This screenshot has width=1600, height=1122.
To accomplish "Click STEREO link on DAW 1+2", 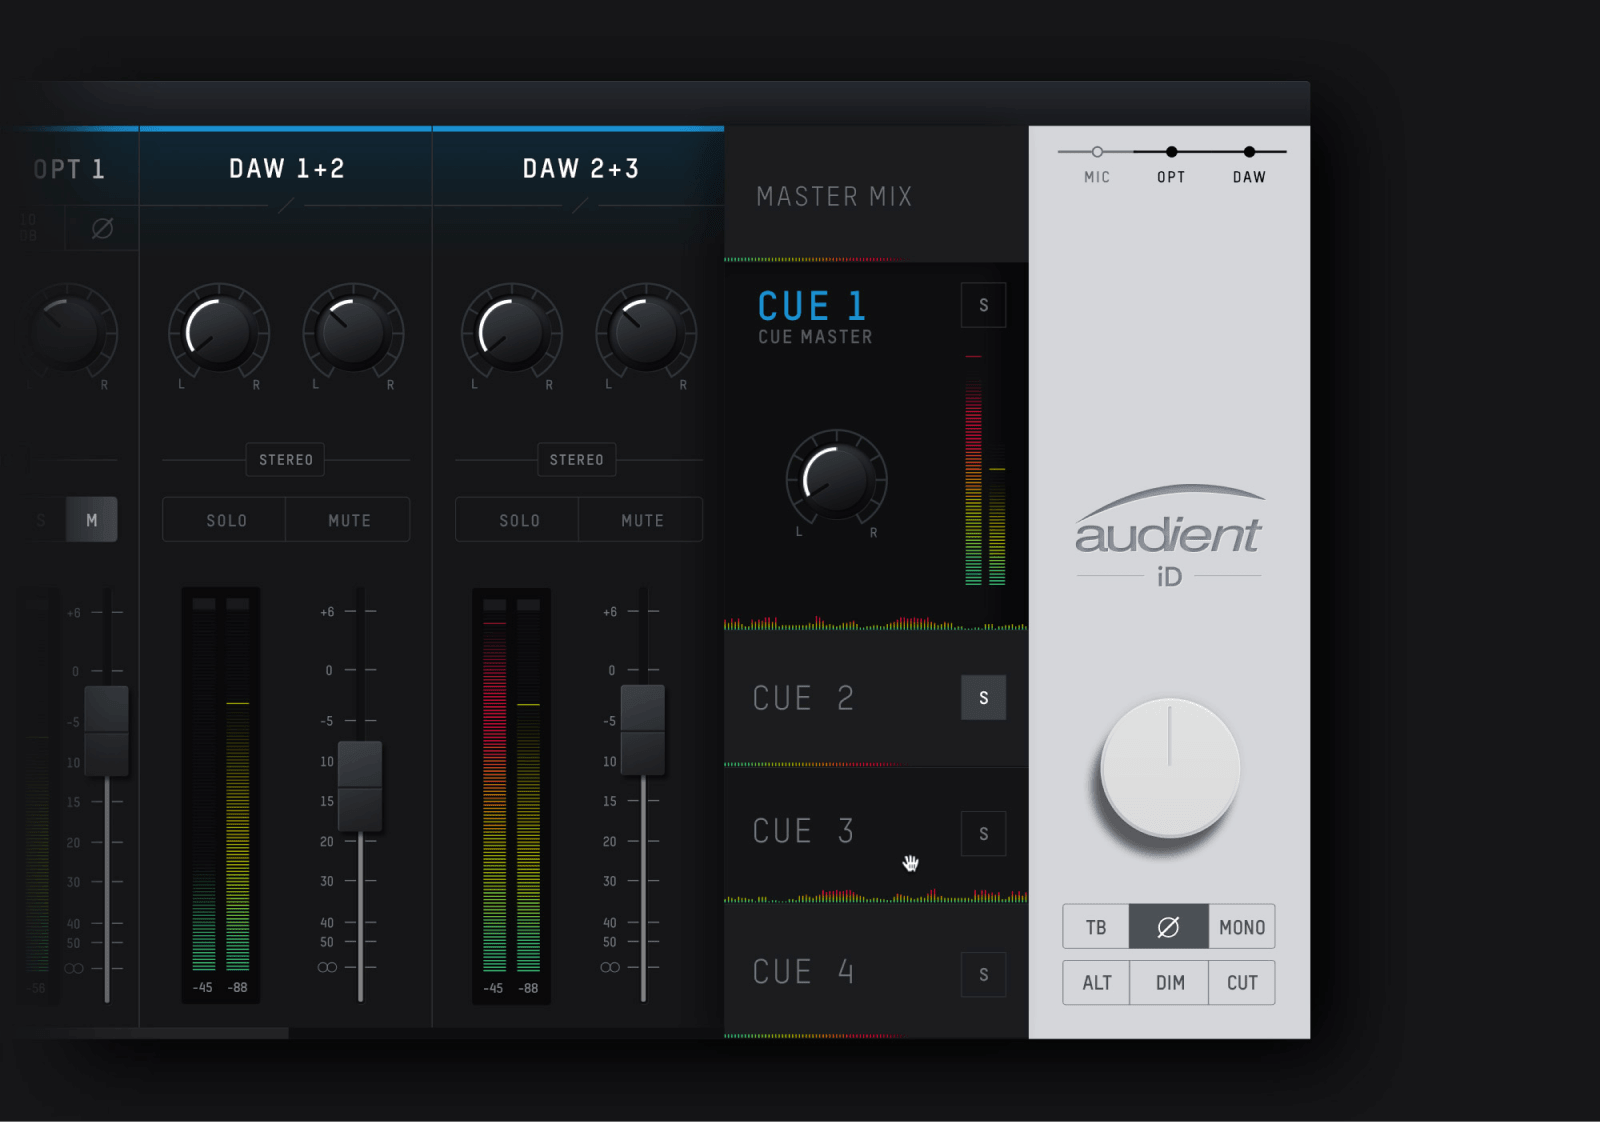I will 285,460.
